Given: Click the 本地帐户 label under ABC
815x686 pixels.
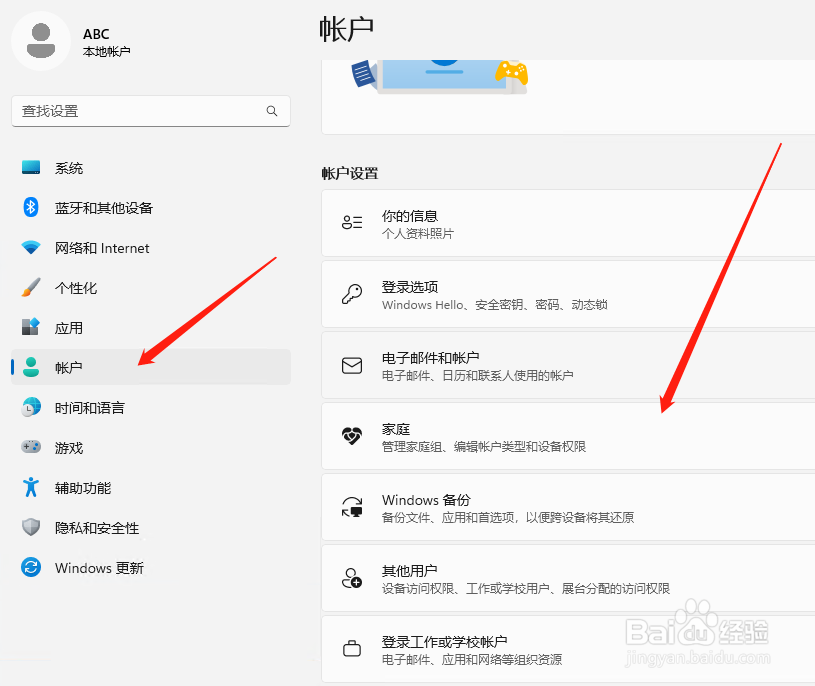Looking at the screenshot, I should point(107,51).
